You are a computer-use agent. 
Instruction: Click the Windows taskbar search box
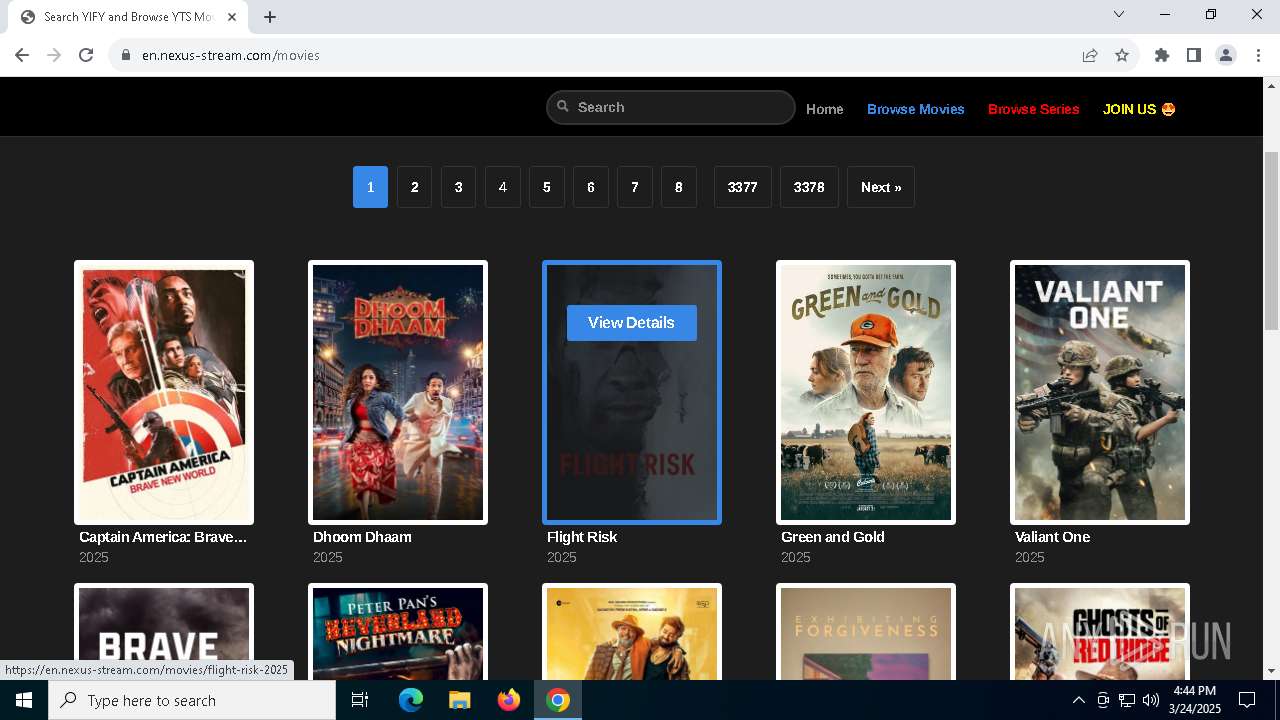192,700
